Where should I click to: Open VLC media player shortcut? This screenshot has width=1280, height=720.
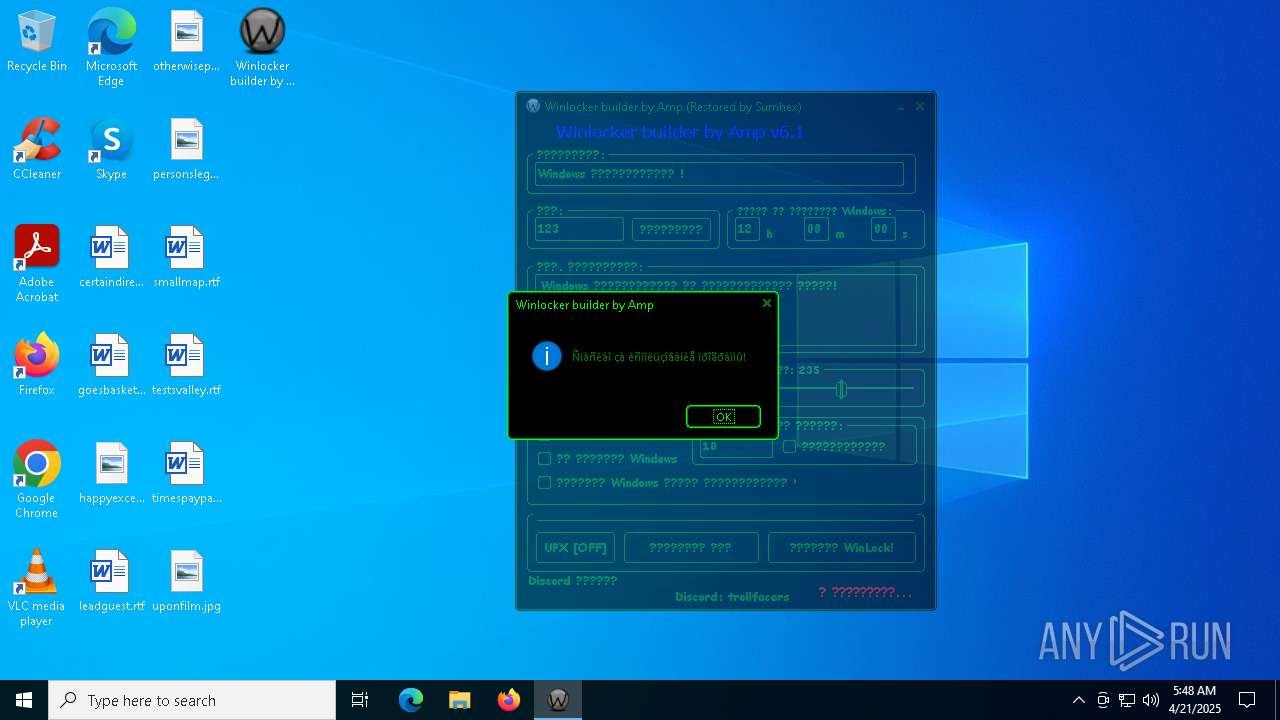[37, 587]
